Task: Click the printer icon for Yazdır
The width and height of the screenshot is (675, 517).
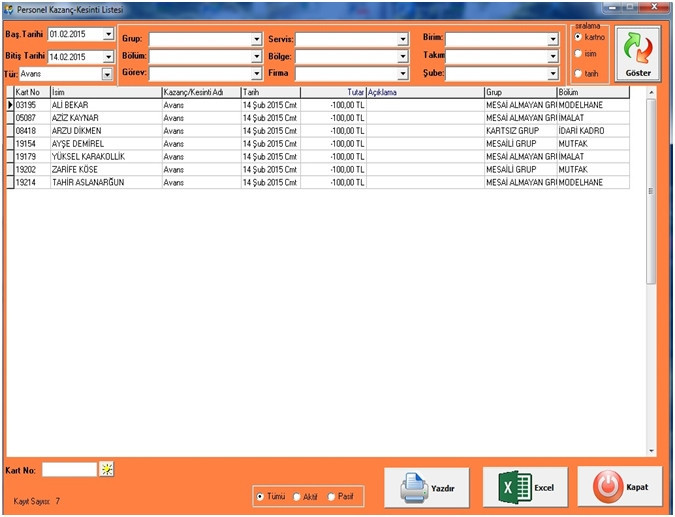Action: [414, 488]
